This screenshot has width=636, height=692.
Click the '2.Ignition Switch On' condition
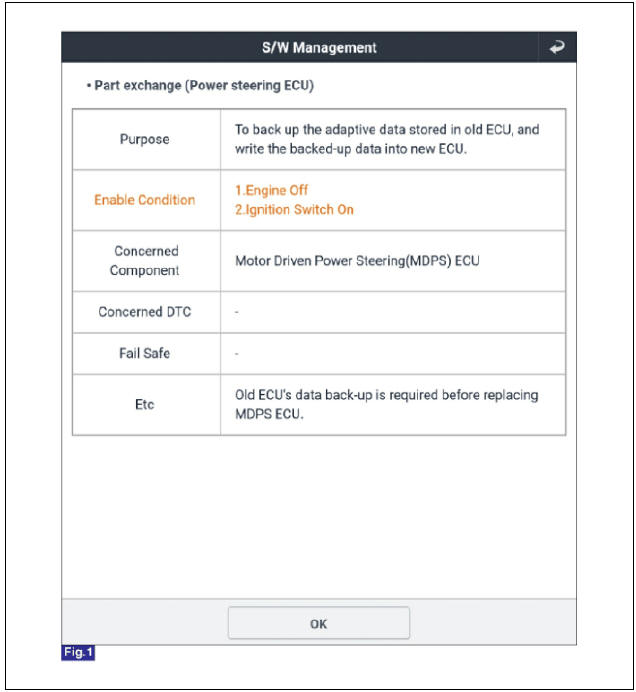click(x=294, y=210)
